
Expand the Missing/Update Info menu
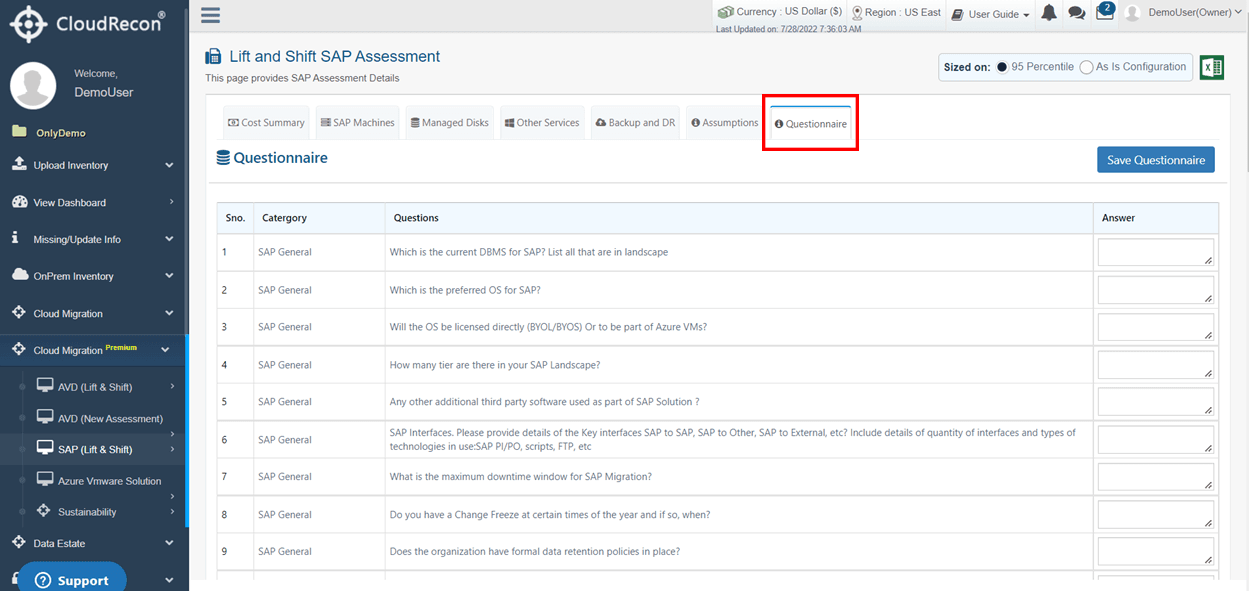pos(94,239)
